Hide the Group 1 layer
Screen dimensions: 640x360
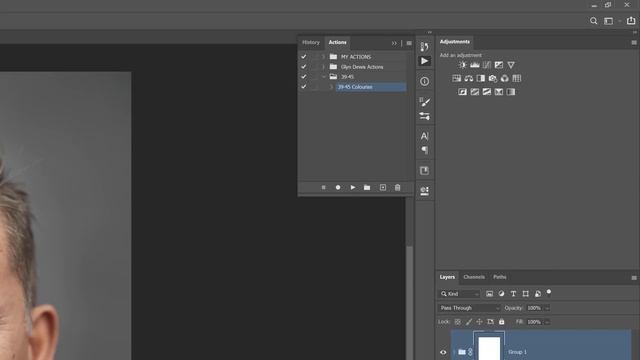(443, 352)
